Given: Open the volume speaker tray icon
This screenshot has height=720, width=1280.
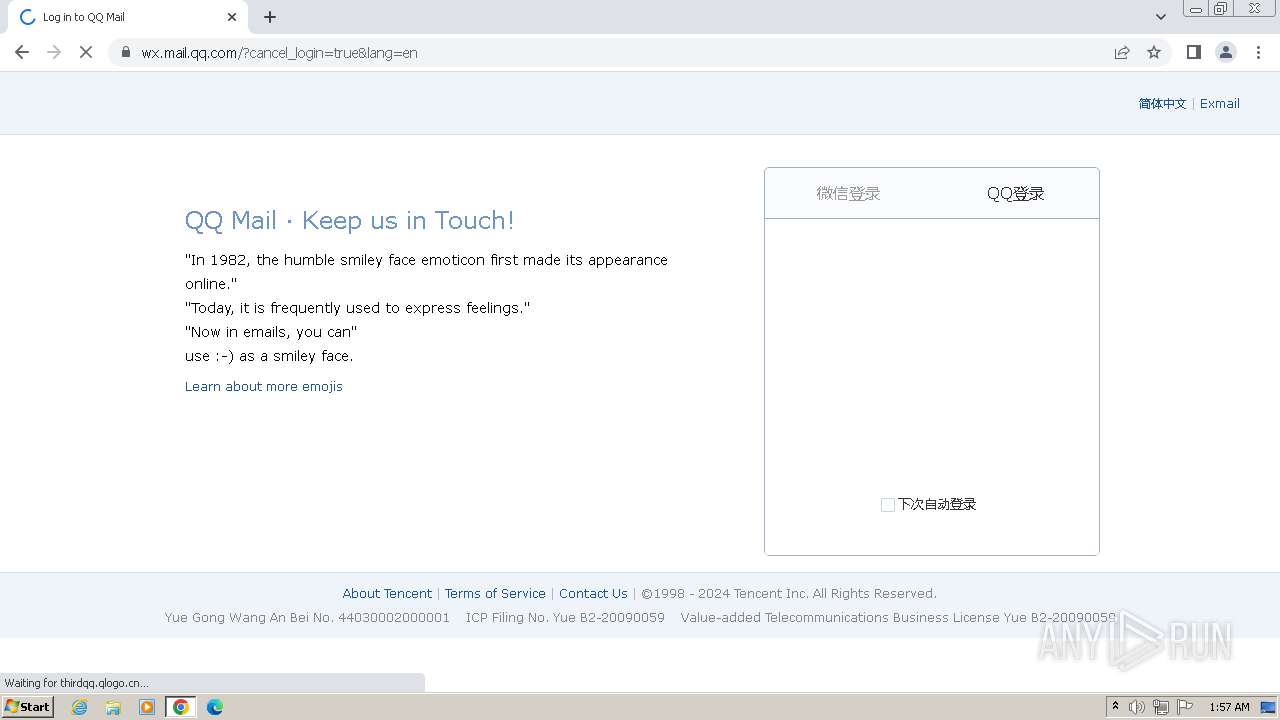Looking at the screenshot, I should click(x=1137, y=707).
